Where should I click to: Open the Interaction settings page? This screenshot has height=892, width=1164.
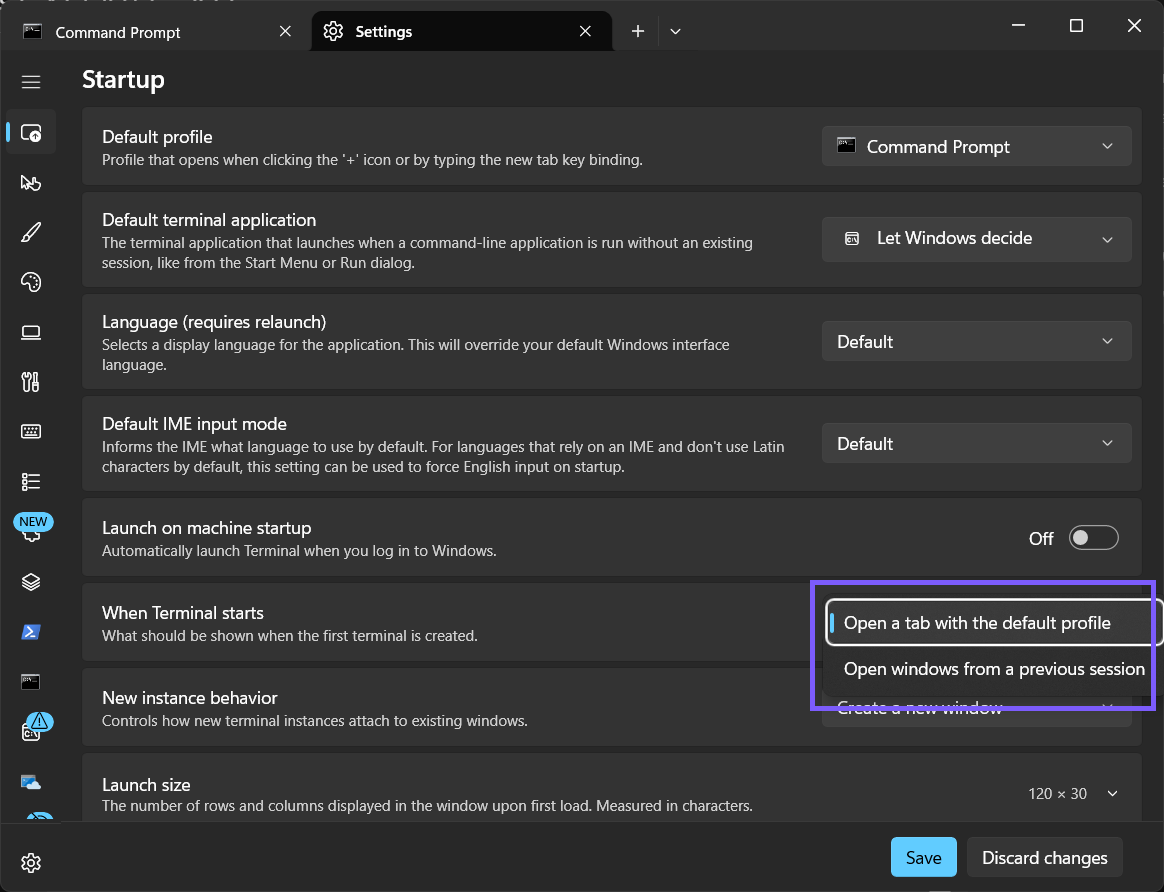[30, 183]
